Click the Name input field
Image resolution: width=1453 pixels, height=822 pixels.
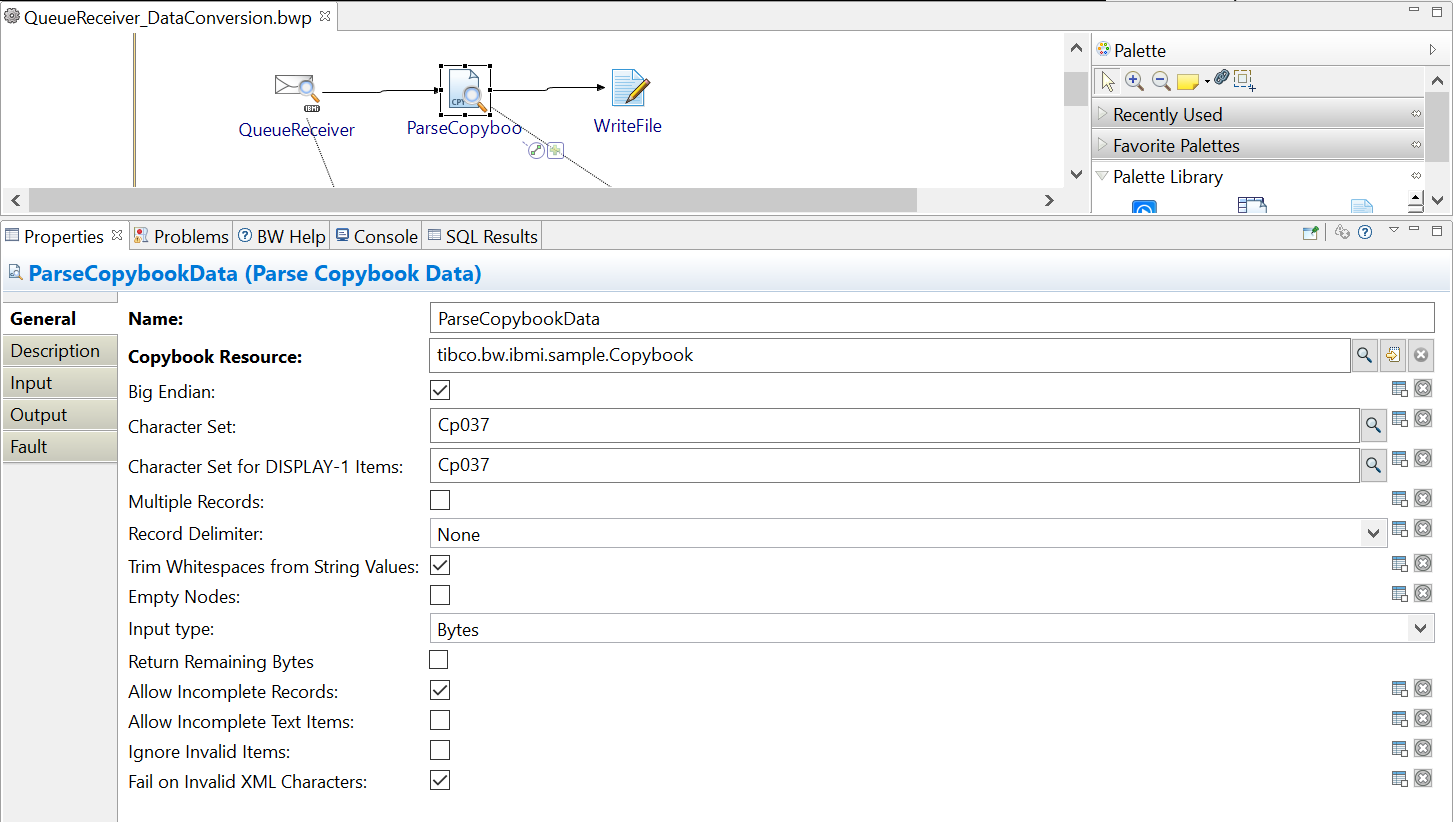(x=930, y=319)
